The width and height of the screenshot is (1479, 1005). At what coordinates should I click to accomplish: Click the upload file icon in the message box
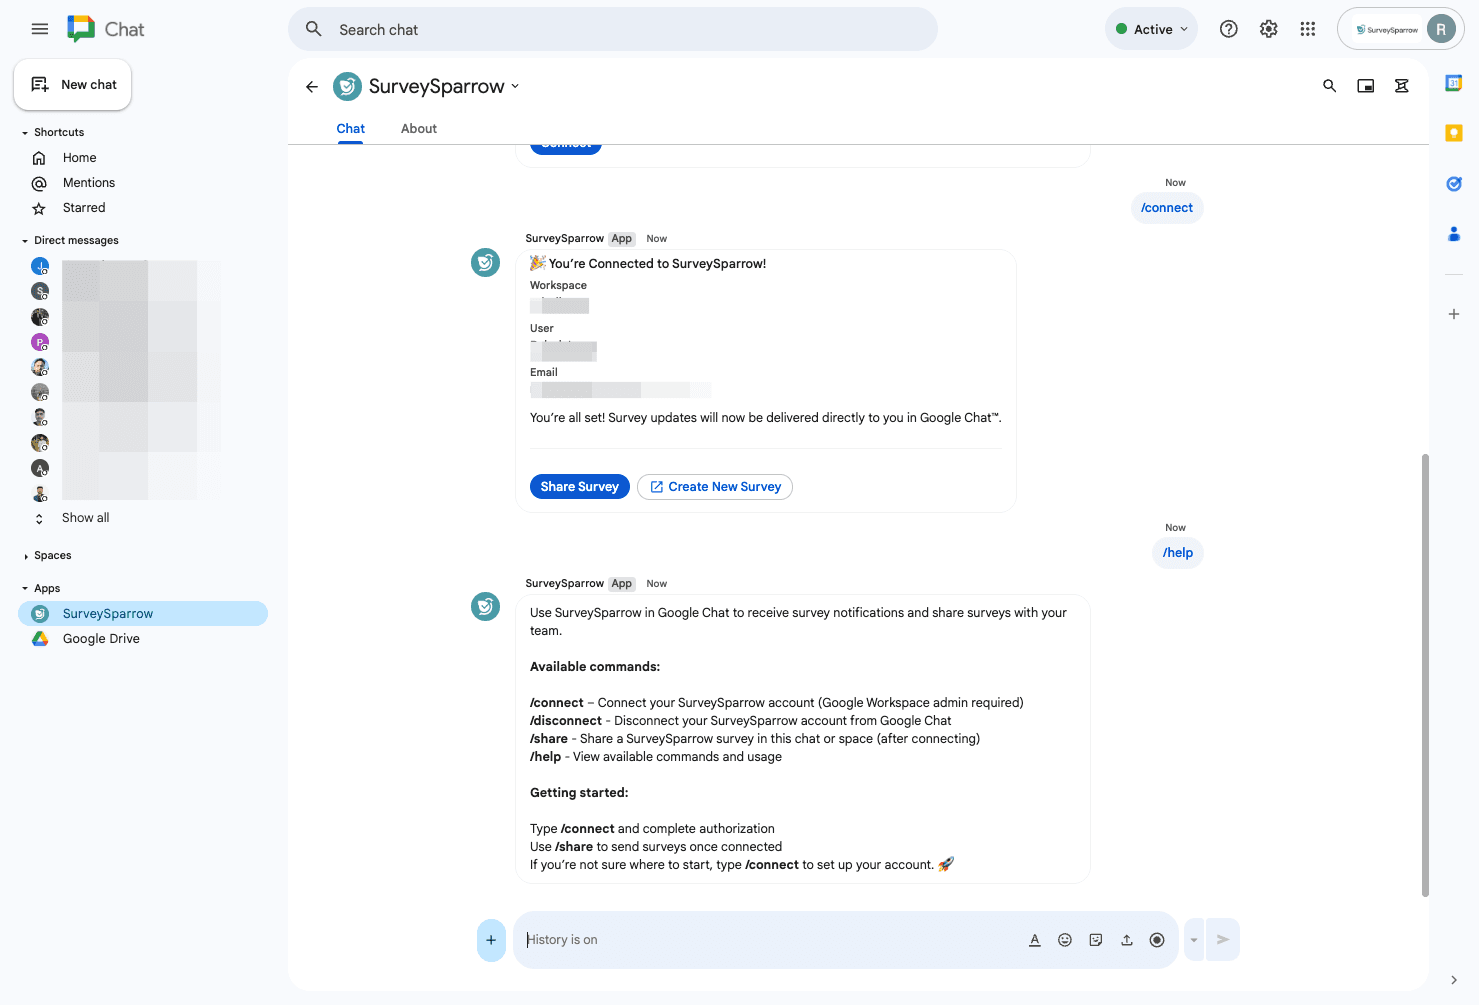[1126, 940]
